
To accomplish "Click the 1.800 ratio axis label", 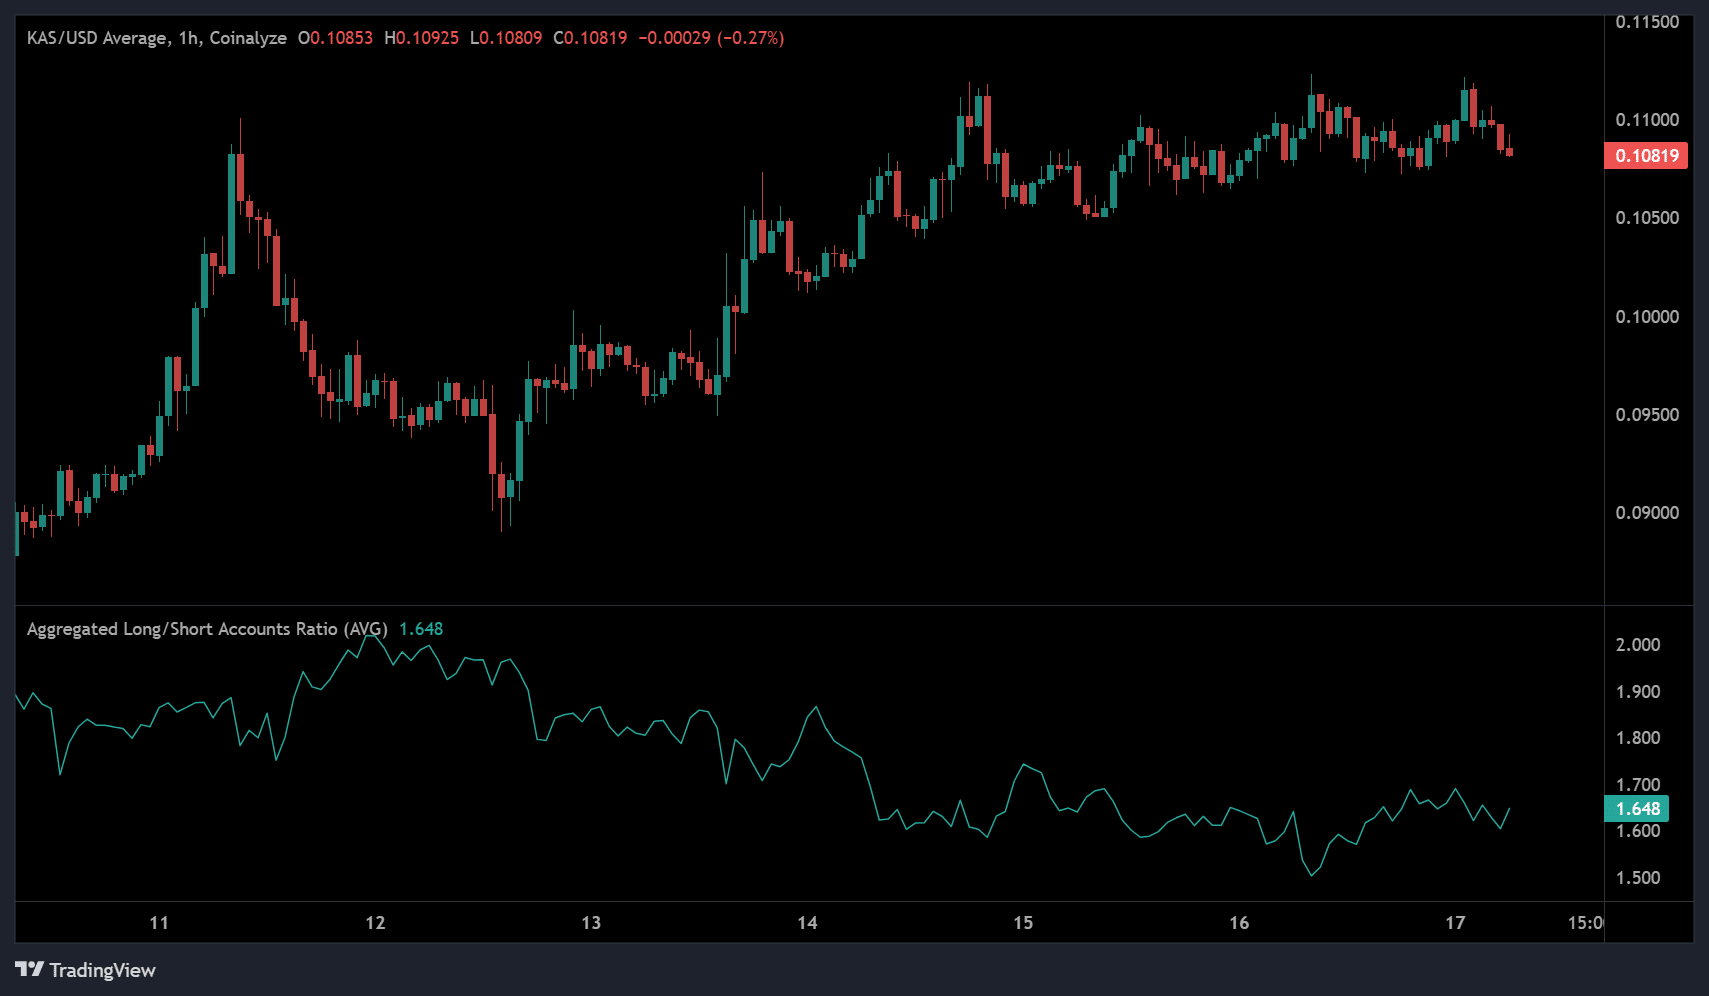I will coord(1638,738).
